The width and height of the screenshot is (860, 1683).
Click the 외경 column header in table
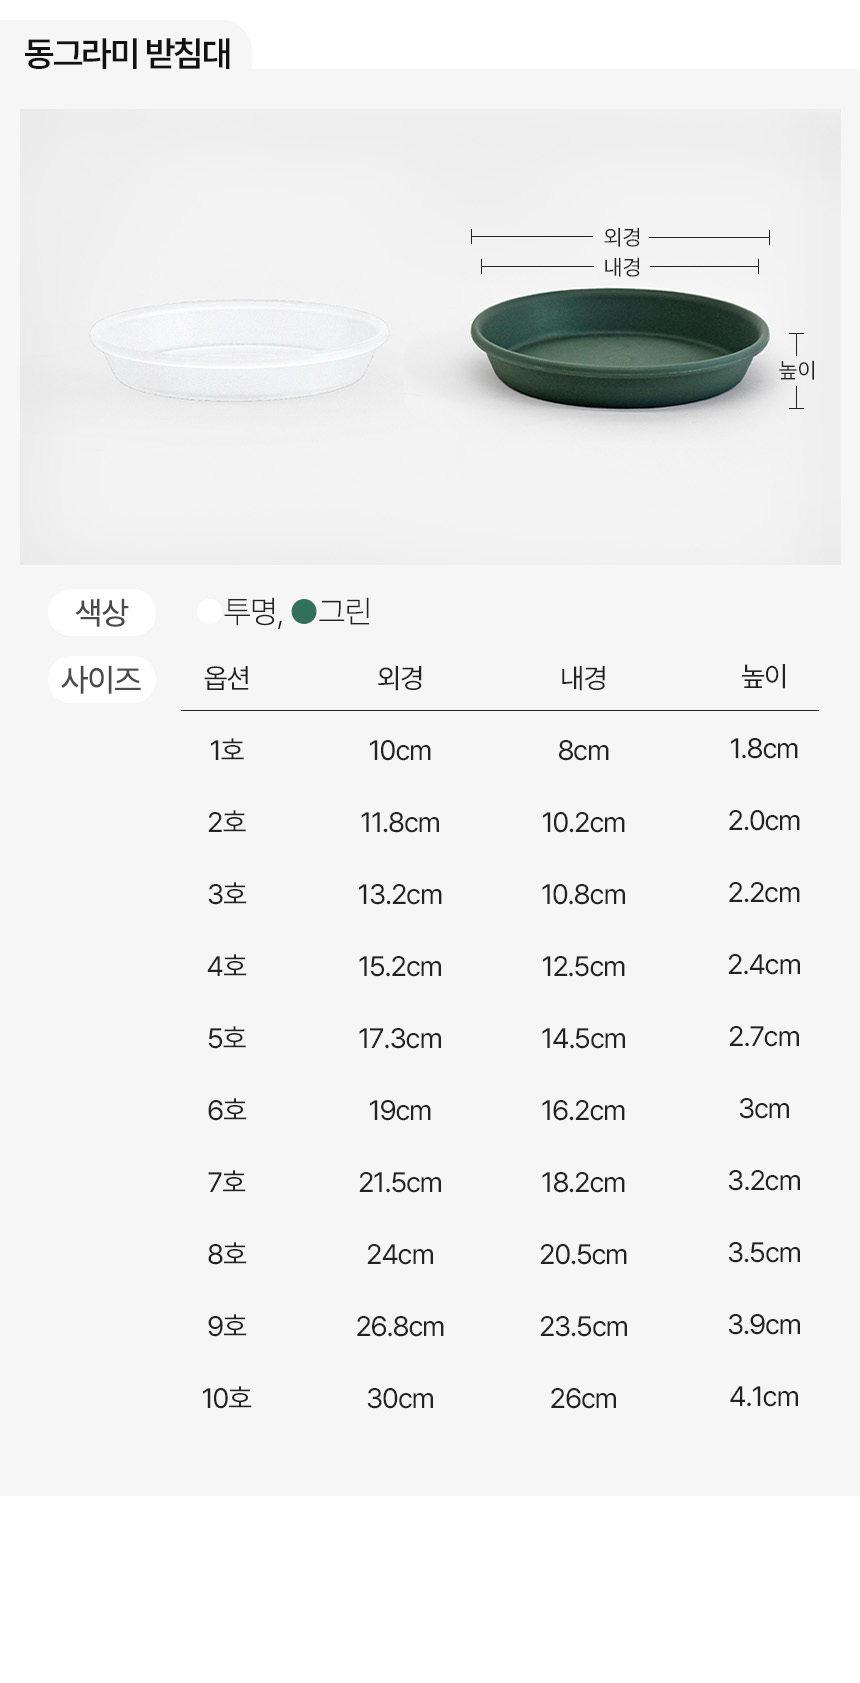tap(400, 678)
